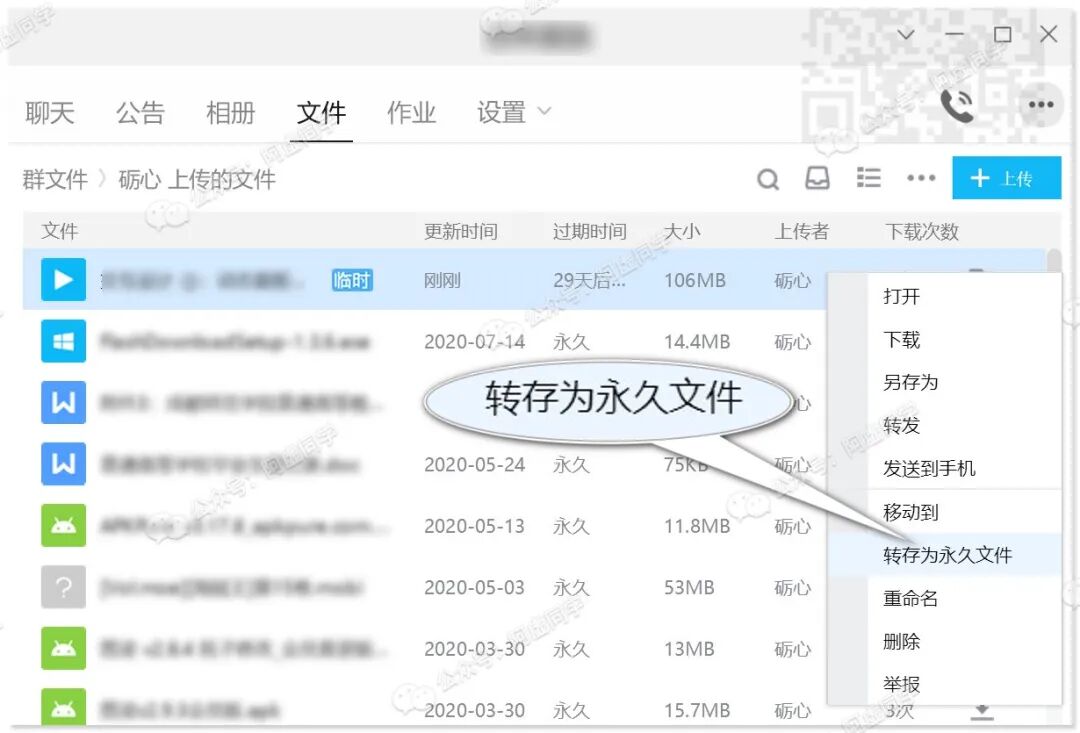1080x733 pixels.
Task: Click the 2020-07-14 date cell
Action: pyautogui.click(x=475, y=342)
